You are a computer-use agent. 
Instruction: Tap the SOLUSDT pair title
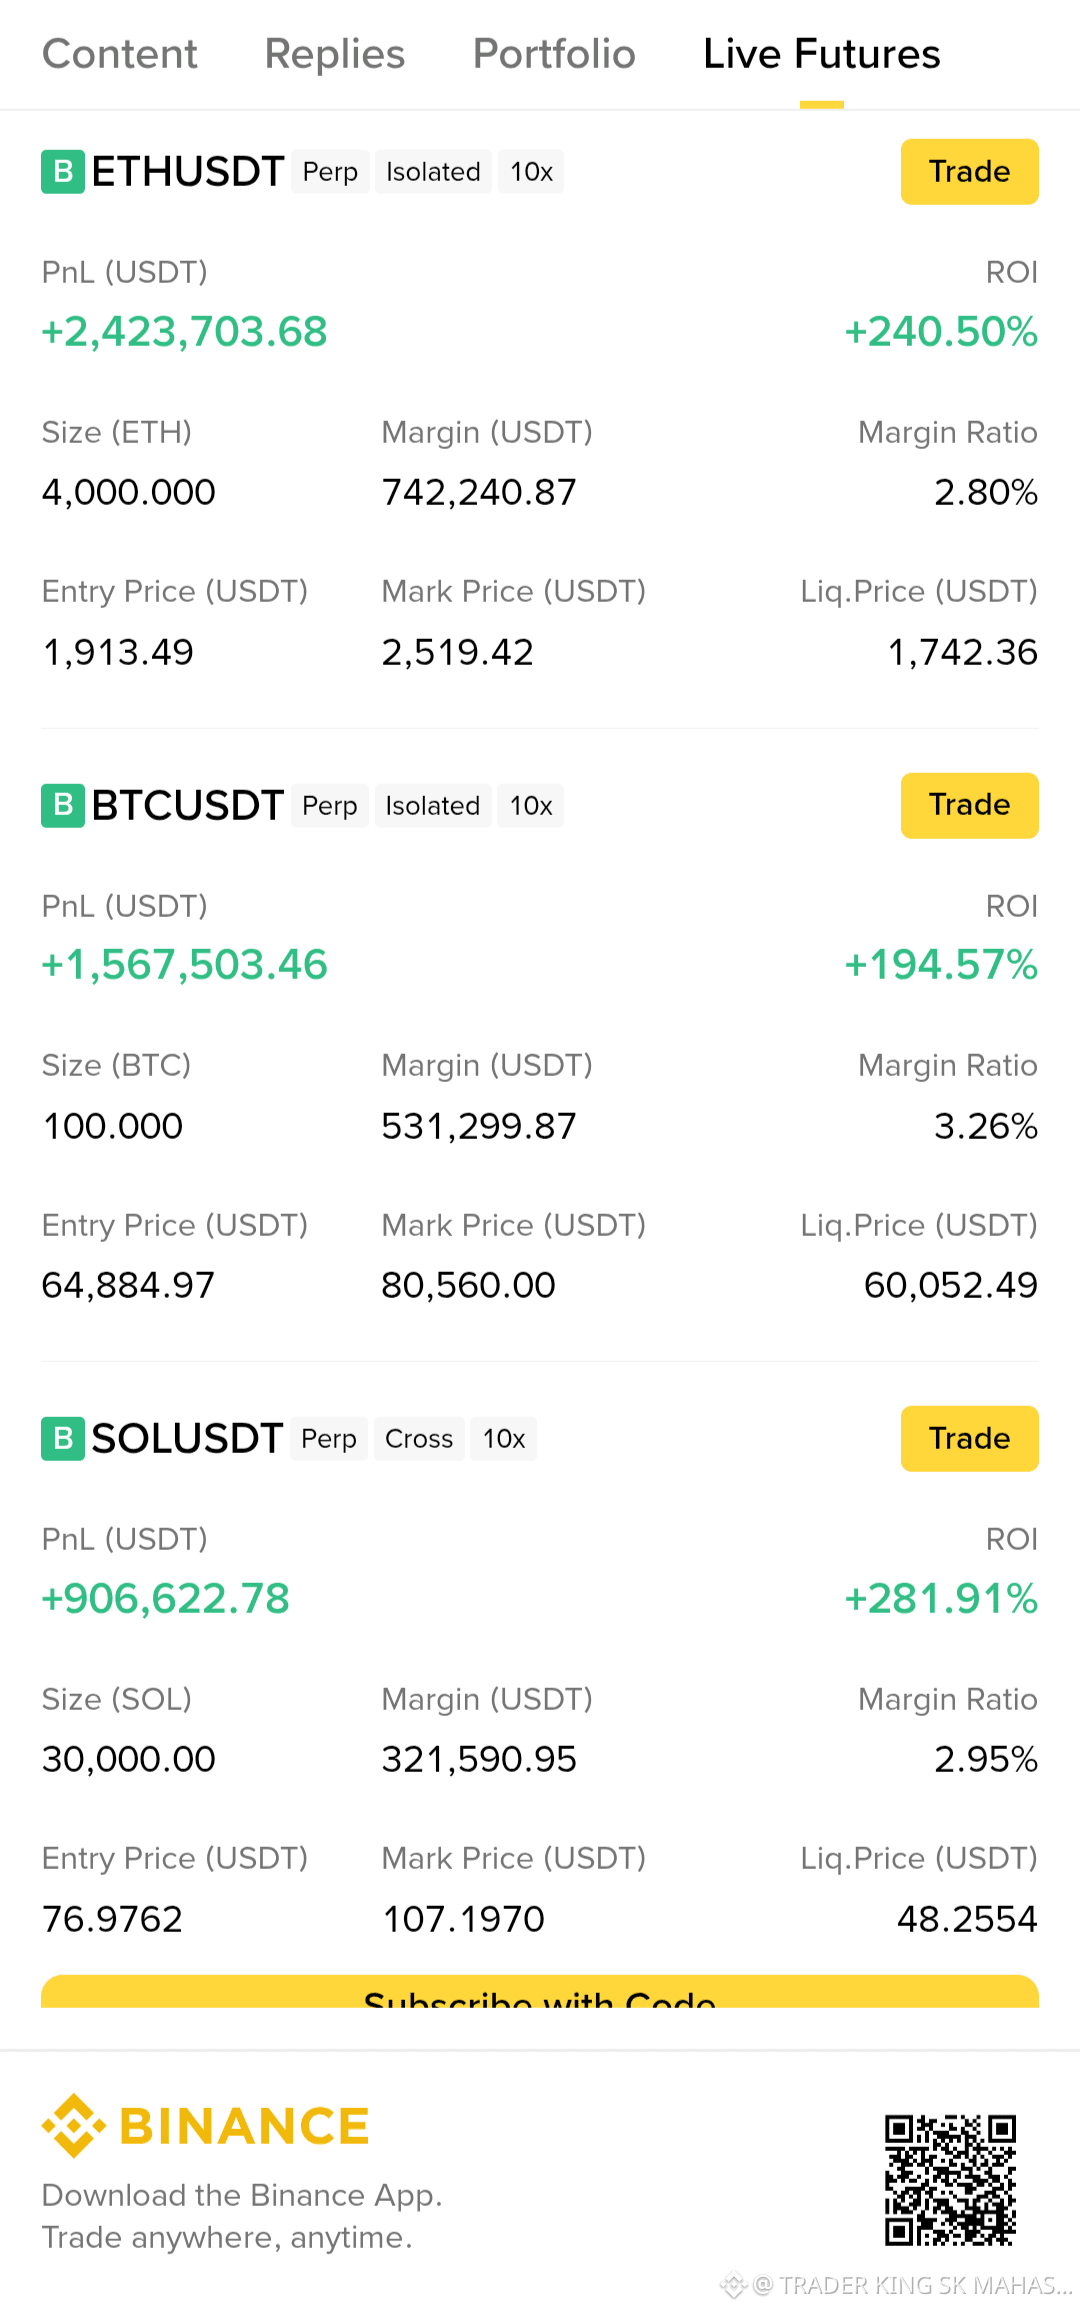pyautogui.click(x=188, y=1439)
